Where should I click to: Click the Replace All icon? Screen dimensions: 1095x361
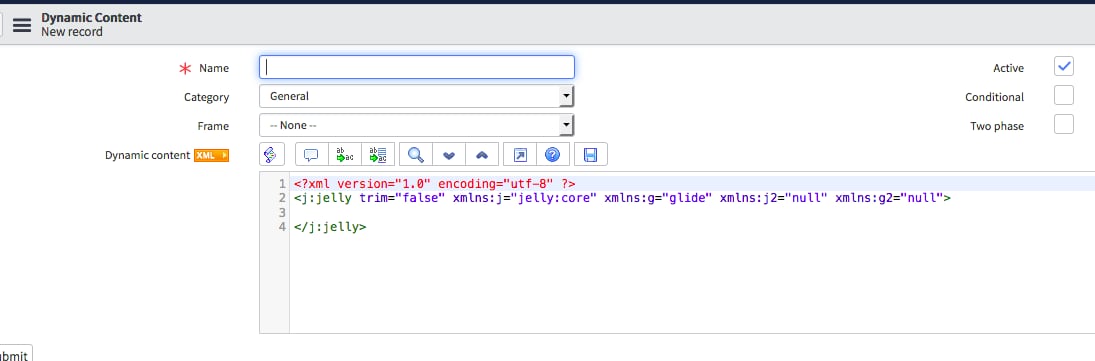tap(378, 155)
